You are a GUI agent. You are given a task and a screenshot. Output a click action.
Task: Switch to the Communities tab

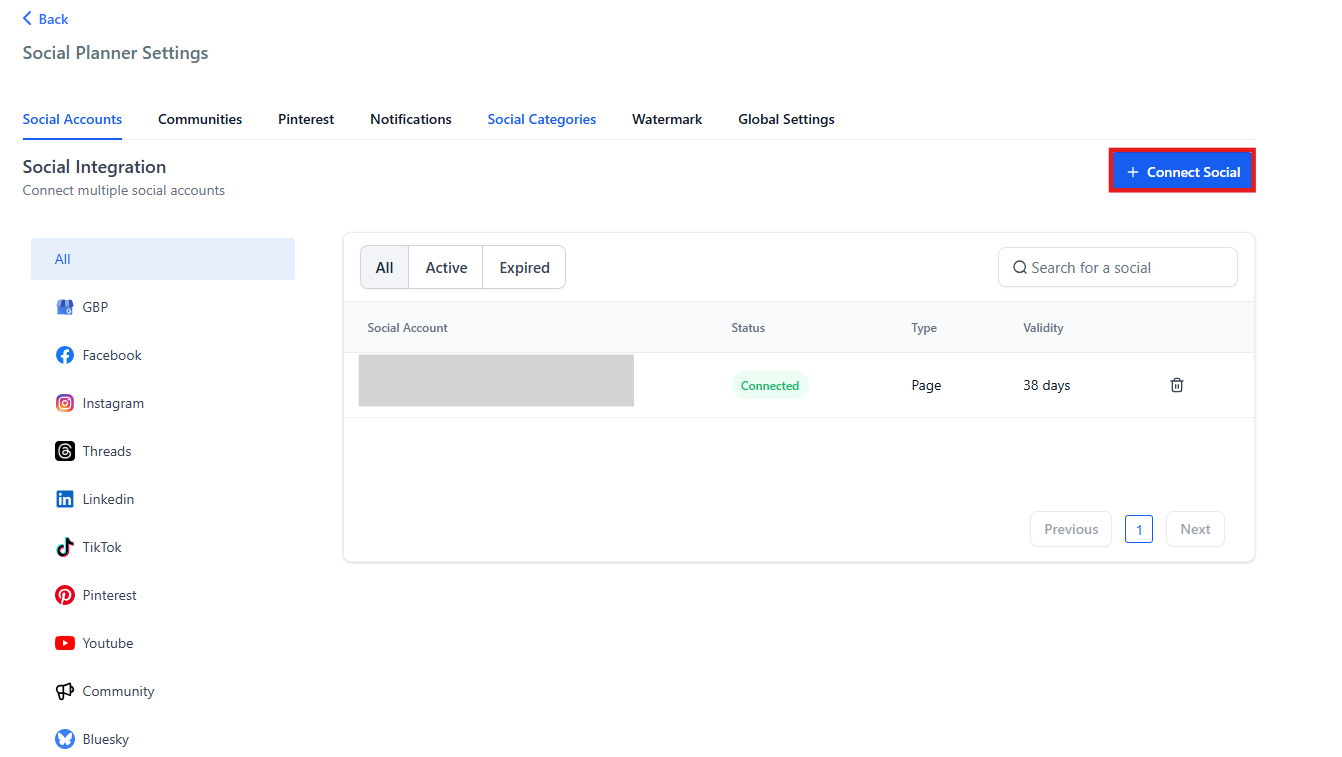point(200,119)
